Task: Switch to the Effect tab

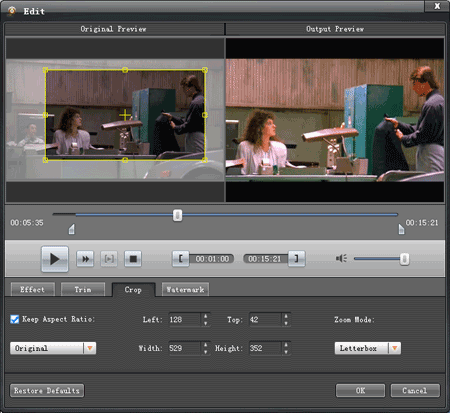Action: click(33, 289)
